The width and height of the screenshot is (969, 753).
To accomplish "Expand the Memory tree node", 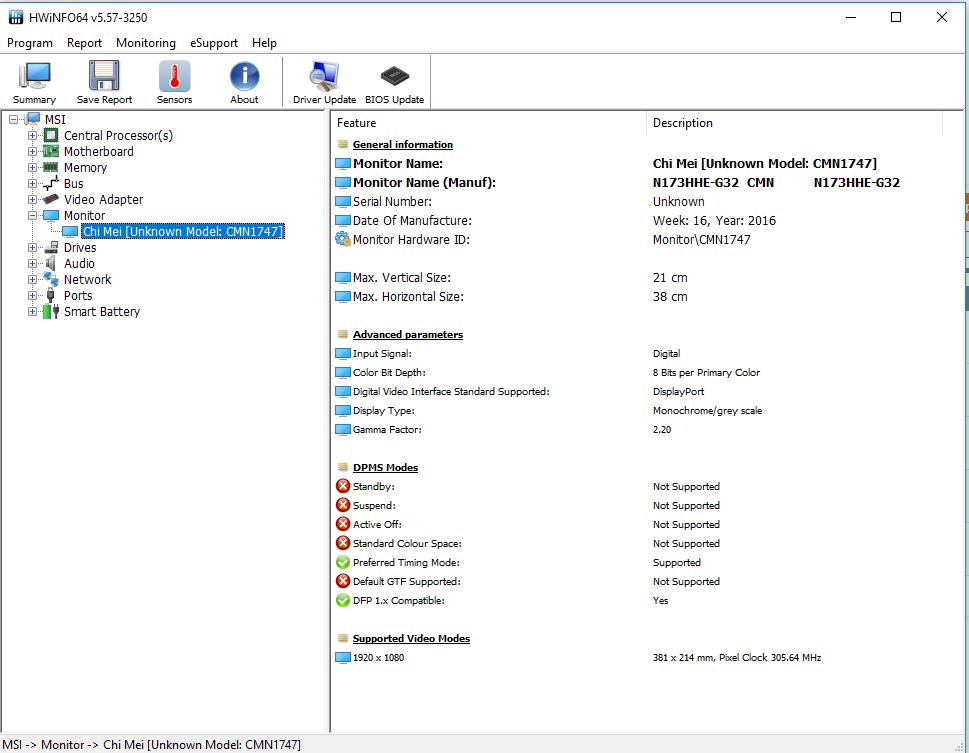I will 32,168.
